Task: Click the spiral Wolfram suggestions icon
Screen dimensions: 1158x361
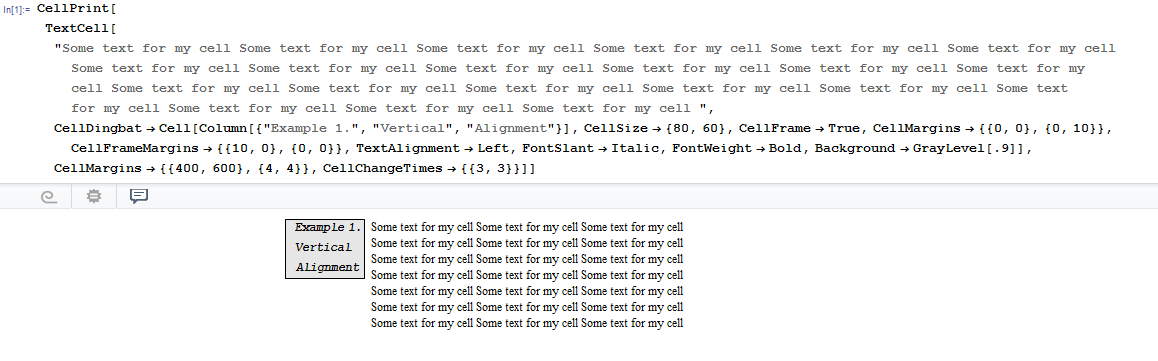Action: (49, 196)
